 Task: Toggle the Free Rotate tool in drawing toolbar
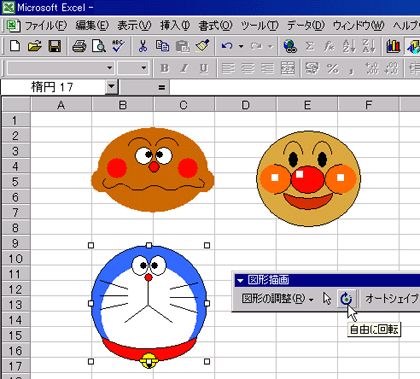(x=346, y=299)
